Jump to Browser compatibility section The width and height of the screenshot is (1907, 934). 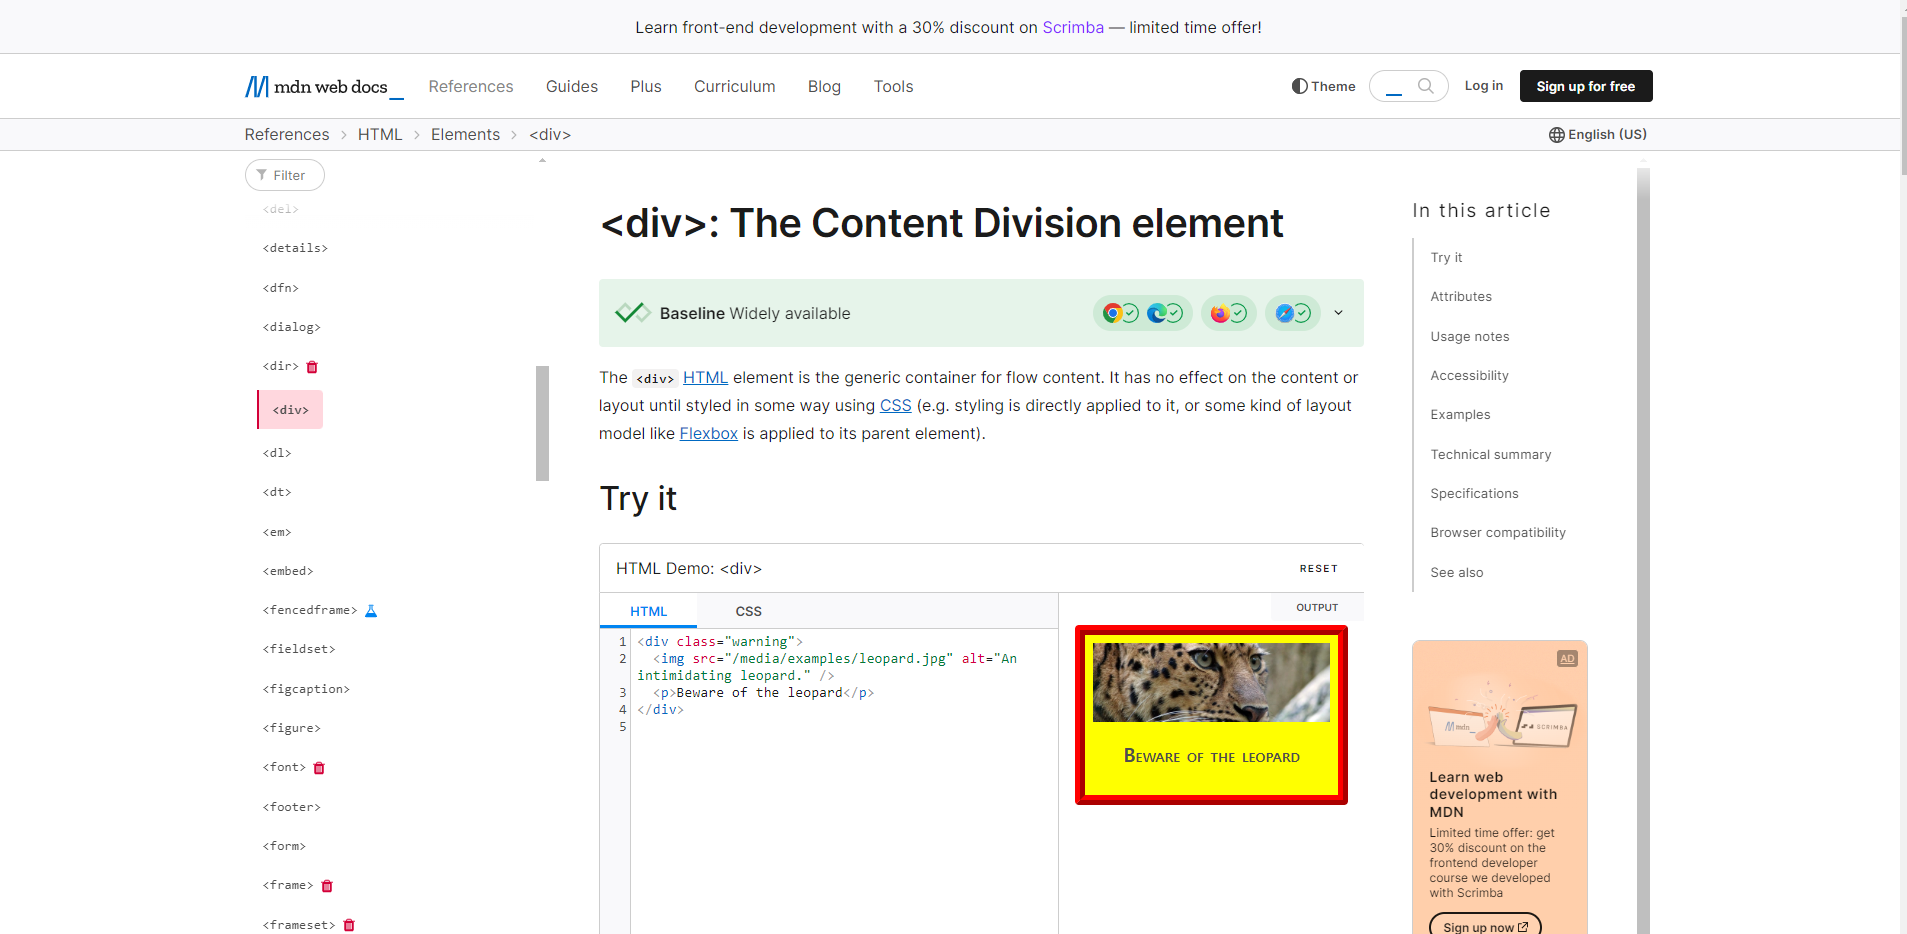pos(1498,533)
